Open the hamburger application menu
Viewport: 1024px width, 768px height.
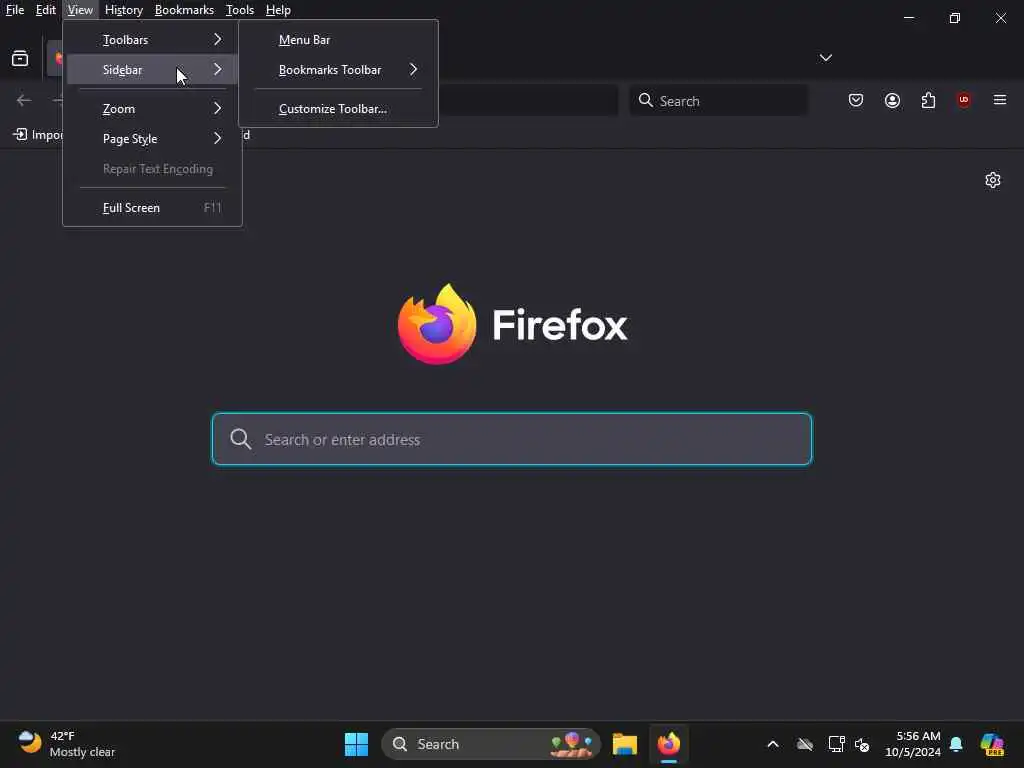1000,101
